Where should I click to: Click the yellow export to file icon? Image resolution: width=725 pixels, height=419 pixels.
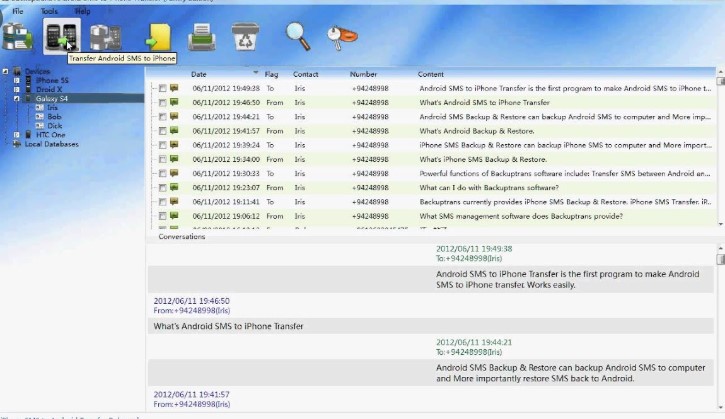click(x=159, y=37)
